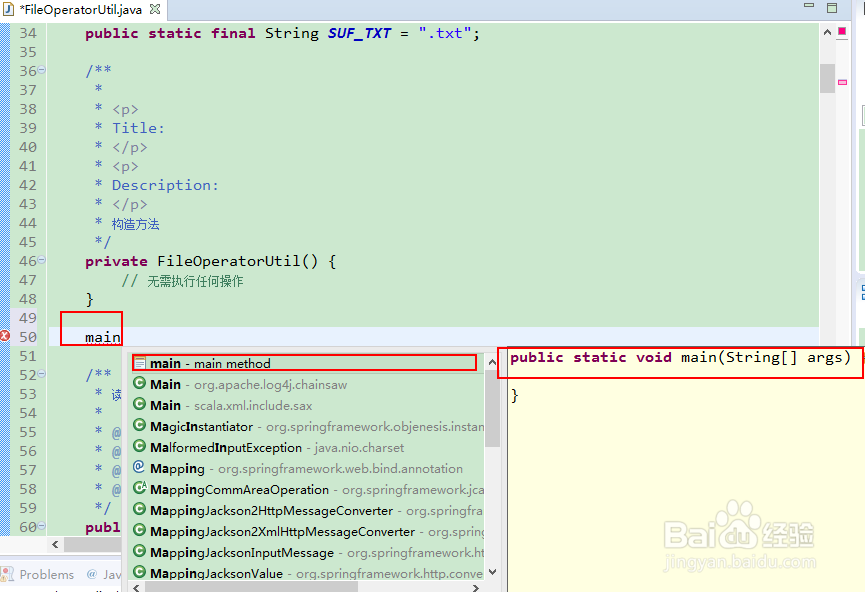Collapse the constructor fold at line 46

pyautogui.click(x=42, y=260)
